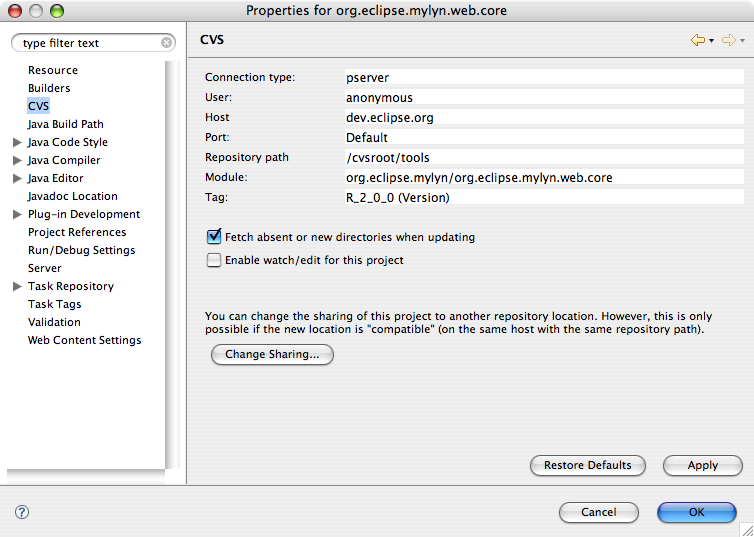Viewport: 754px width, 537px height.
Task: Open the Javadoc Location page
Action: 73,196
